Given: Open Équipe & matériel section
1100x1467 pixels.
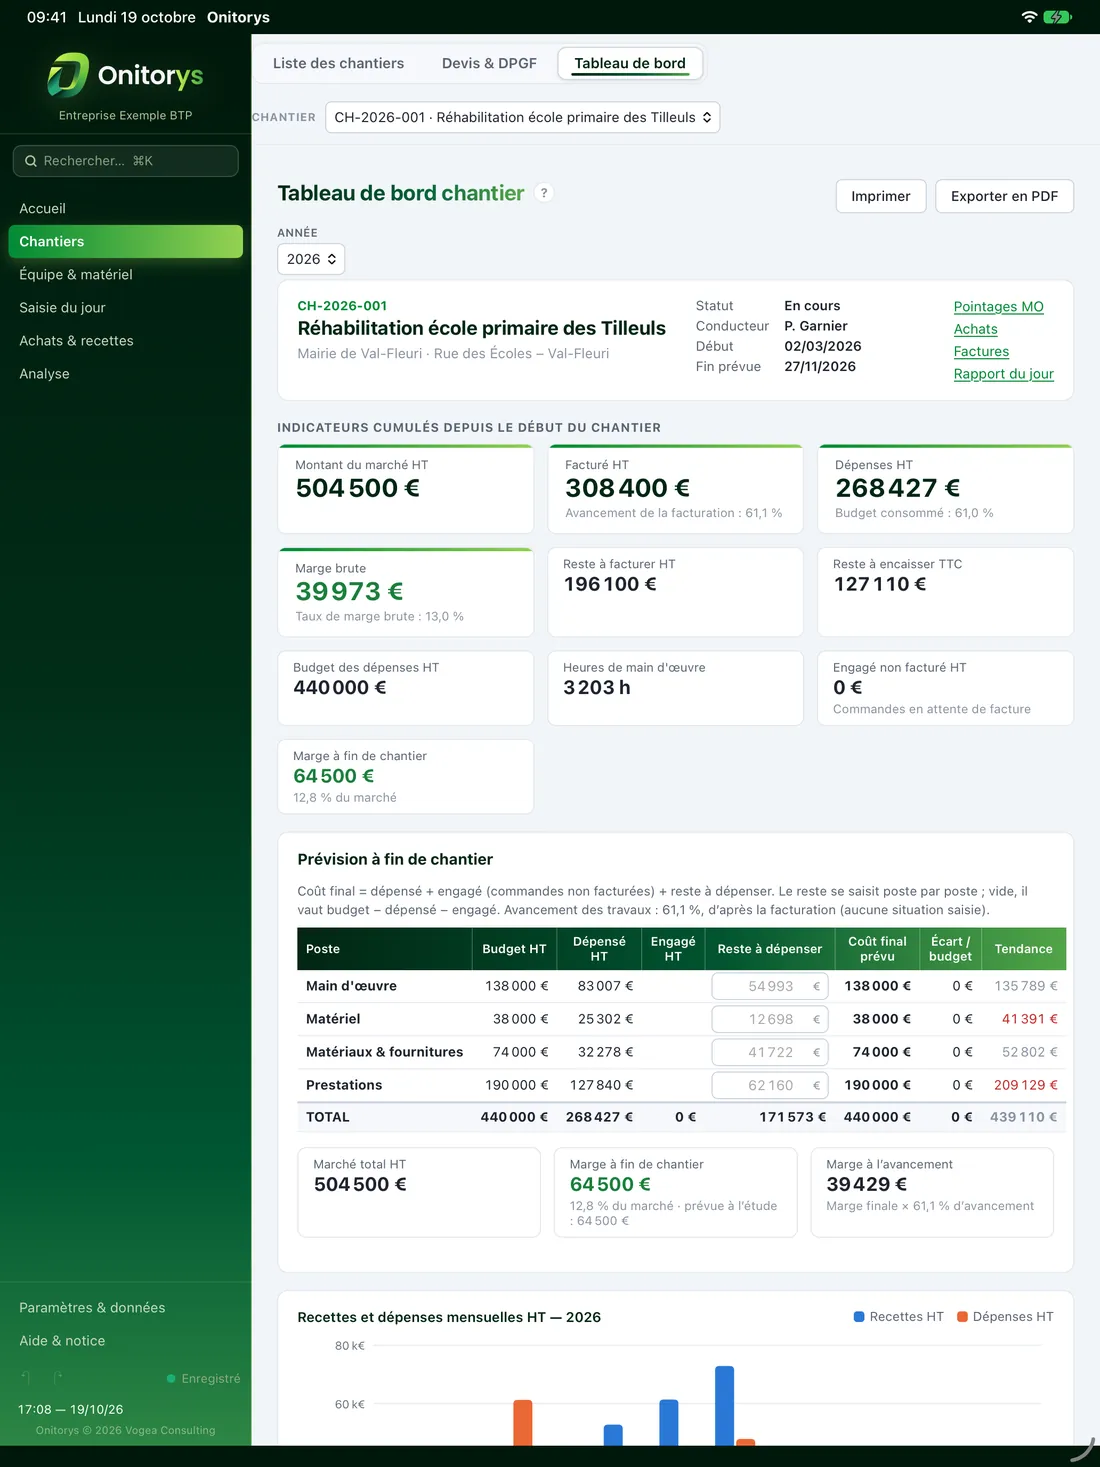Looking at the screenshot, I should pyautogui.click(x=126, y=275).
